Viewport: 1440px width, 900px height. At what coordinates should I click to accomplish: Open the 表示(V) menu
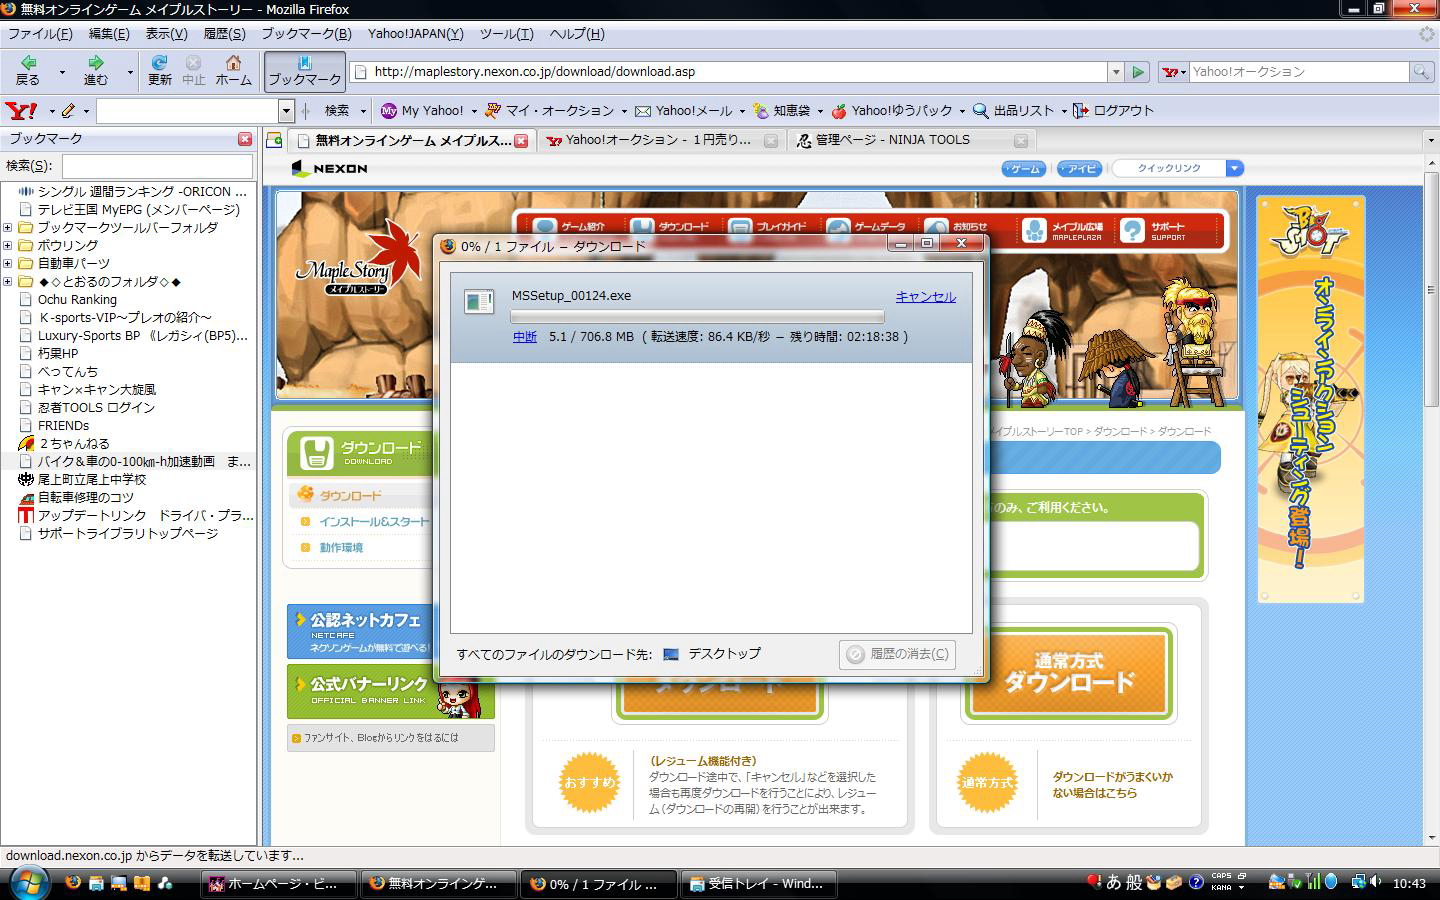pos(166,34)
